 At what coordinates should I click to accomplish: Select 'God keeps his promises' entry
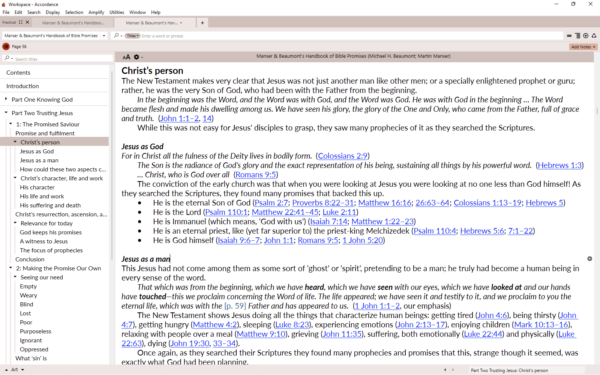51,232
